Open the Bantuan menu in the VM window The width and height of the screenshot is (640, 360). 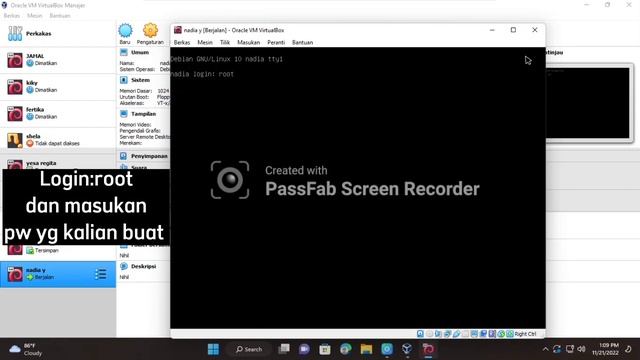click(x=302, y=42)
